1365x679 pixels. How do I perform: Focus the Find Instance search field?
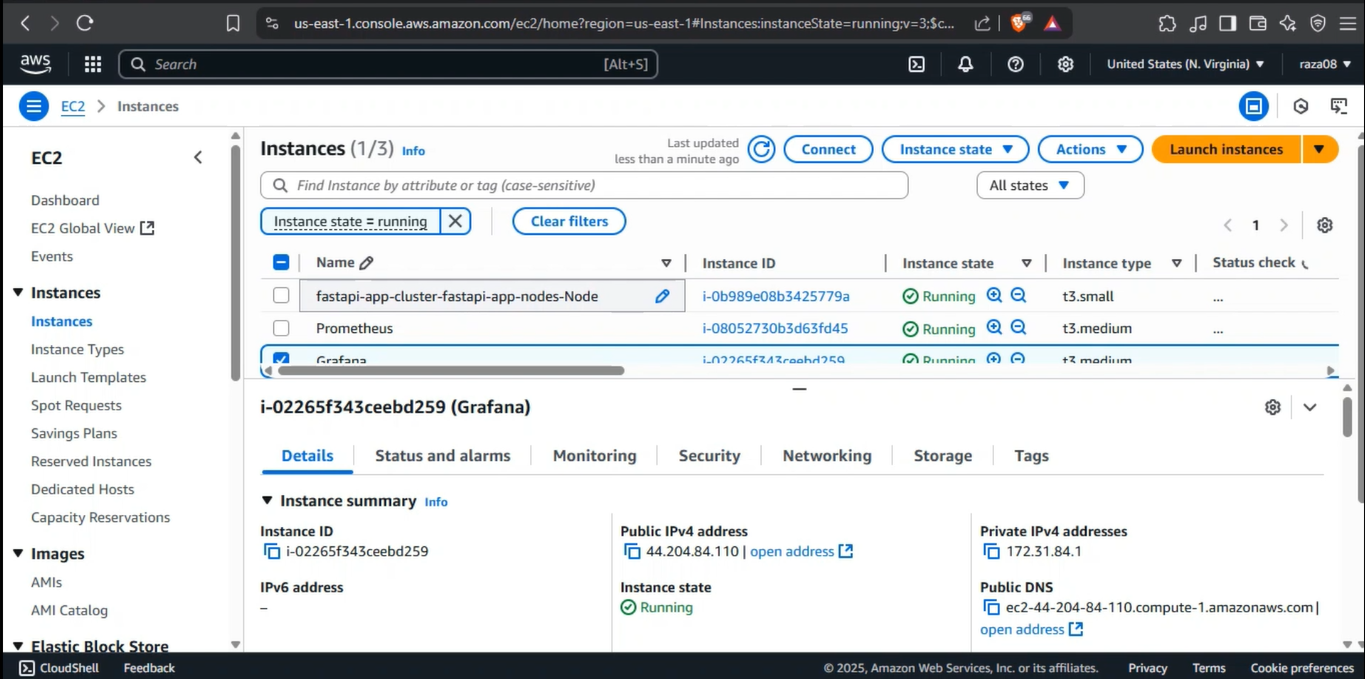click(x=590, y=185)
